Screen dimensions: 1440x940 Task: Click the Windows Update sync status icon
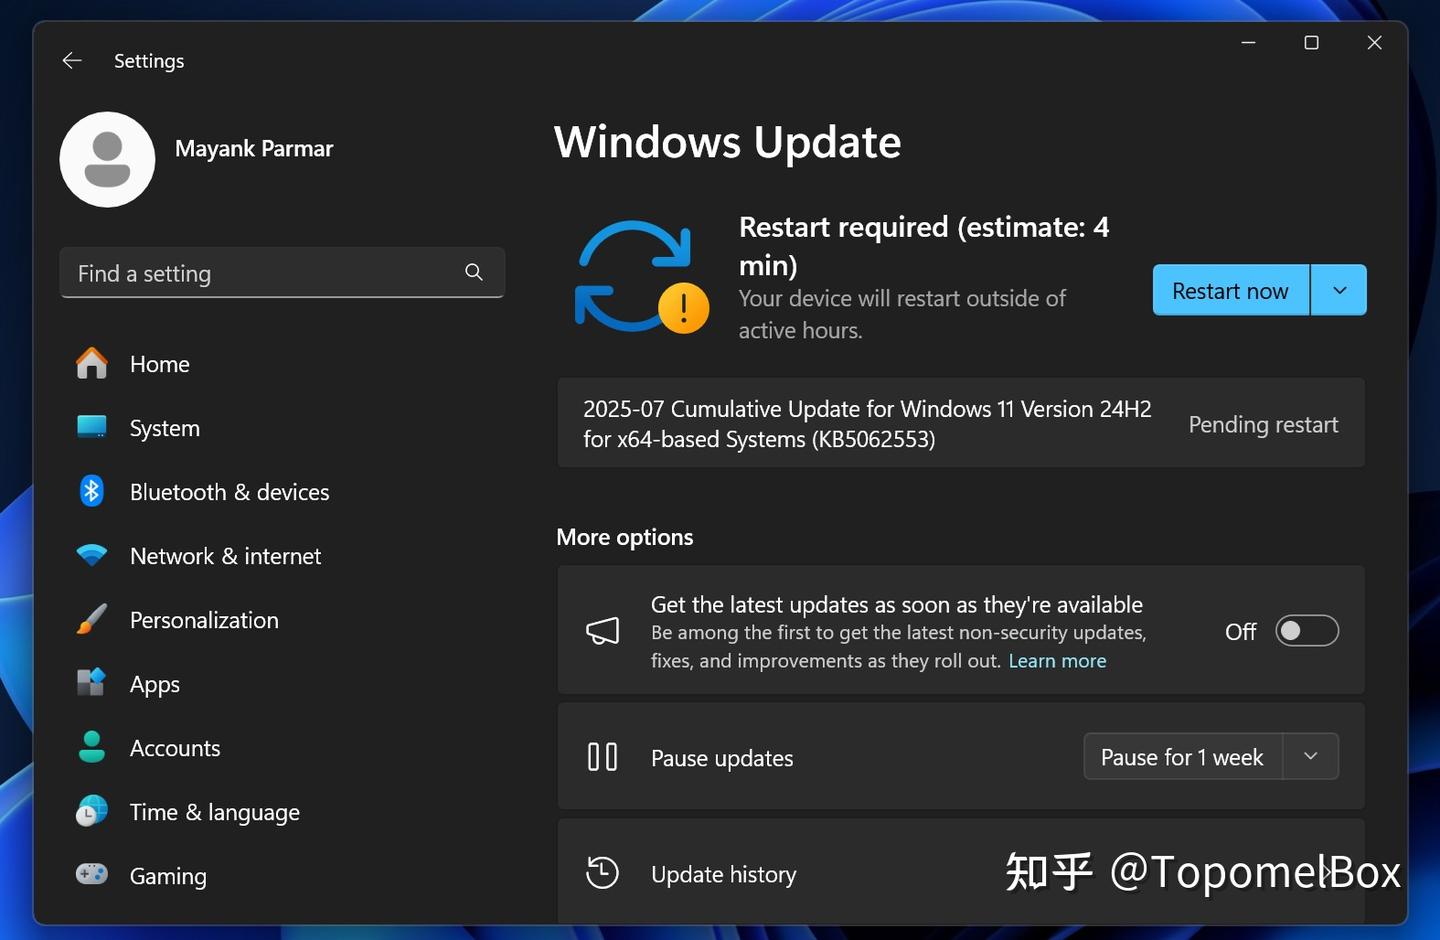(641, 277)
